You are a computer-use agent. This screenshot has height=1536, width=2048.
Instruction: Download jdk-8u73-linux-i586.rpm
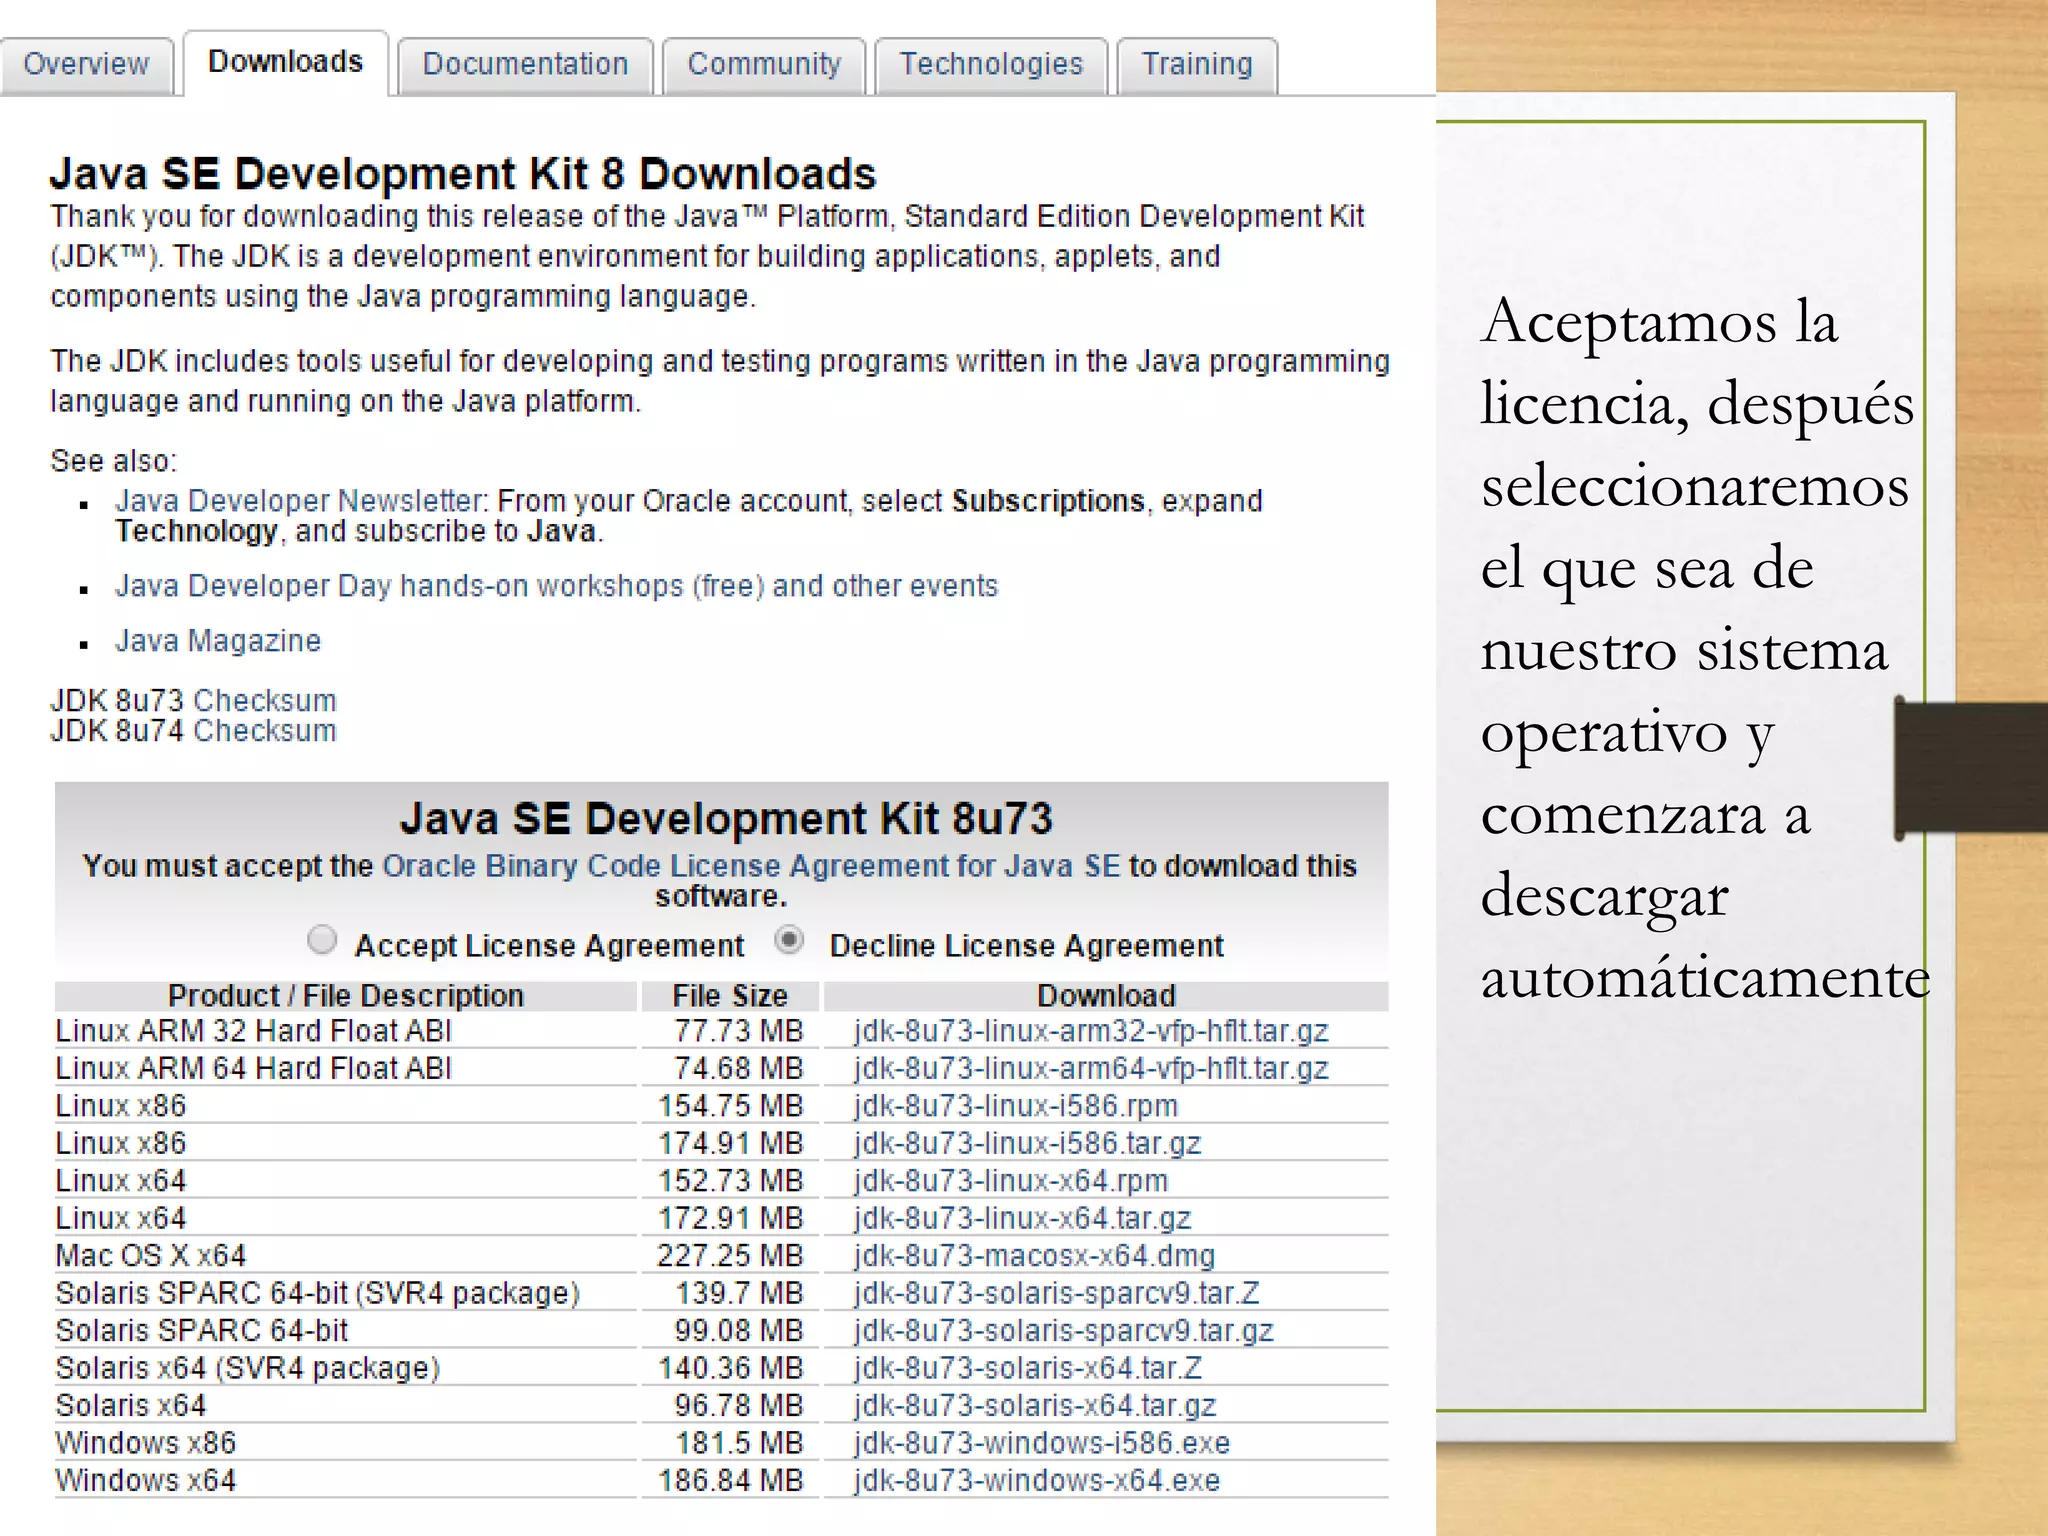[1016, 1106]
